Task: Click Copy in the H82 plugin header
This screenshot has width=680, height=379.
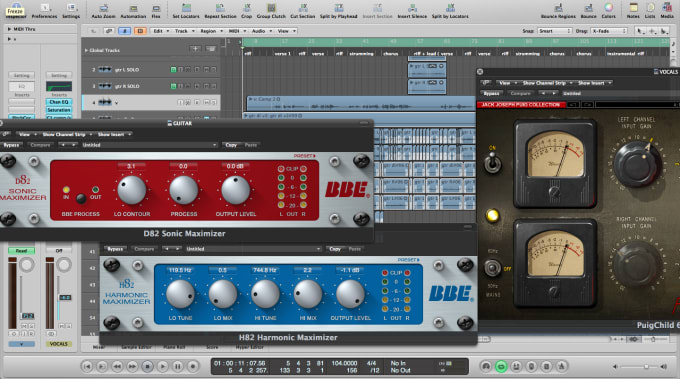Action: point(335,249)
